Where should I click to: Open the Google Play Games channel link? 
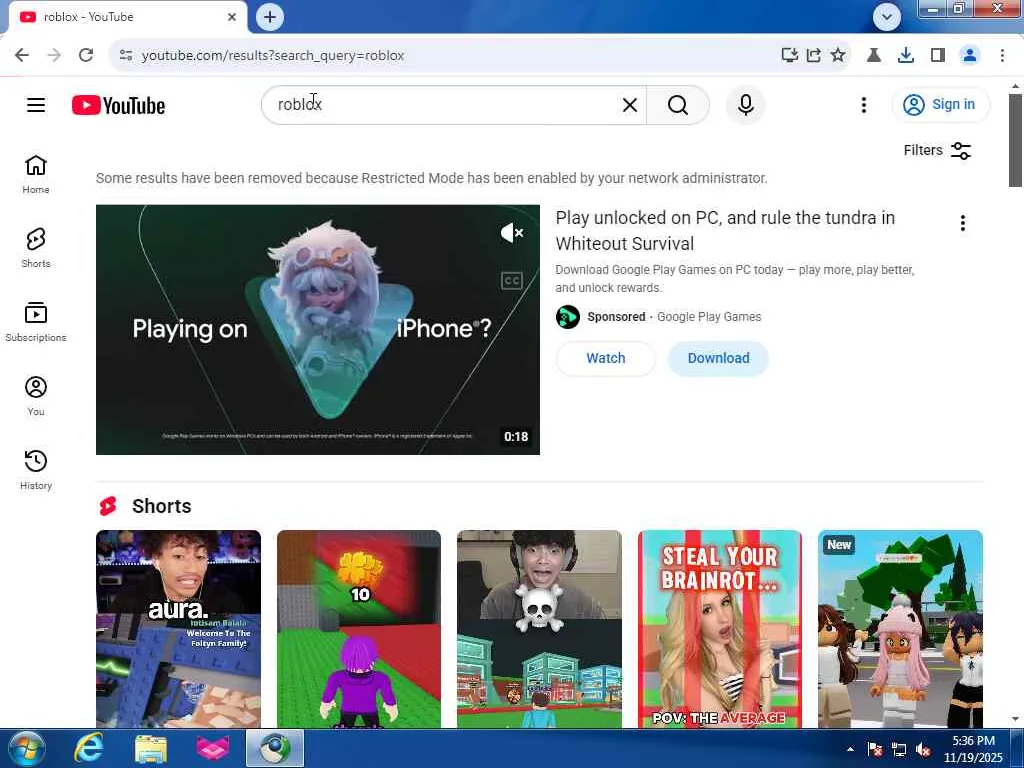(709, 317)
